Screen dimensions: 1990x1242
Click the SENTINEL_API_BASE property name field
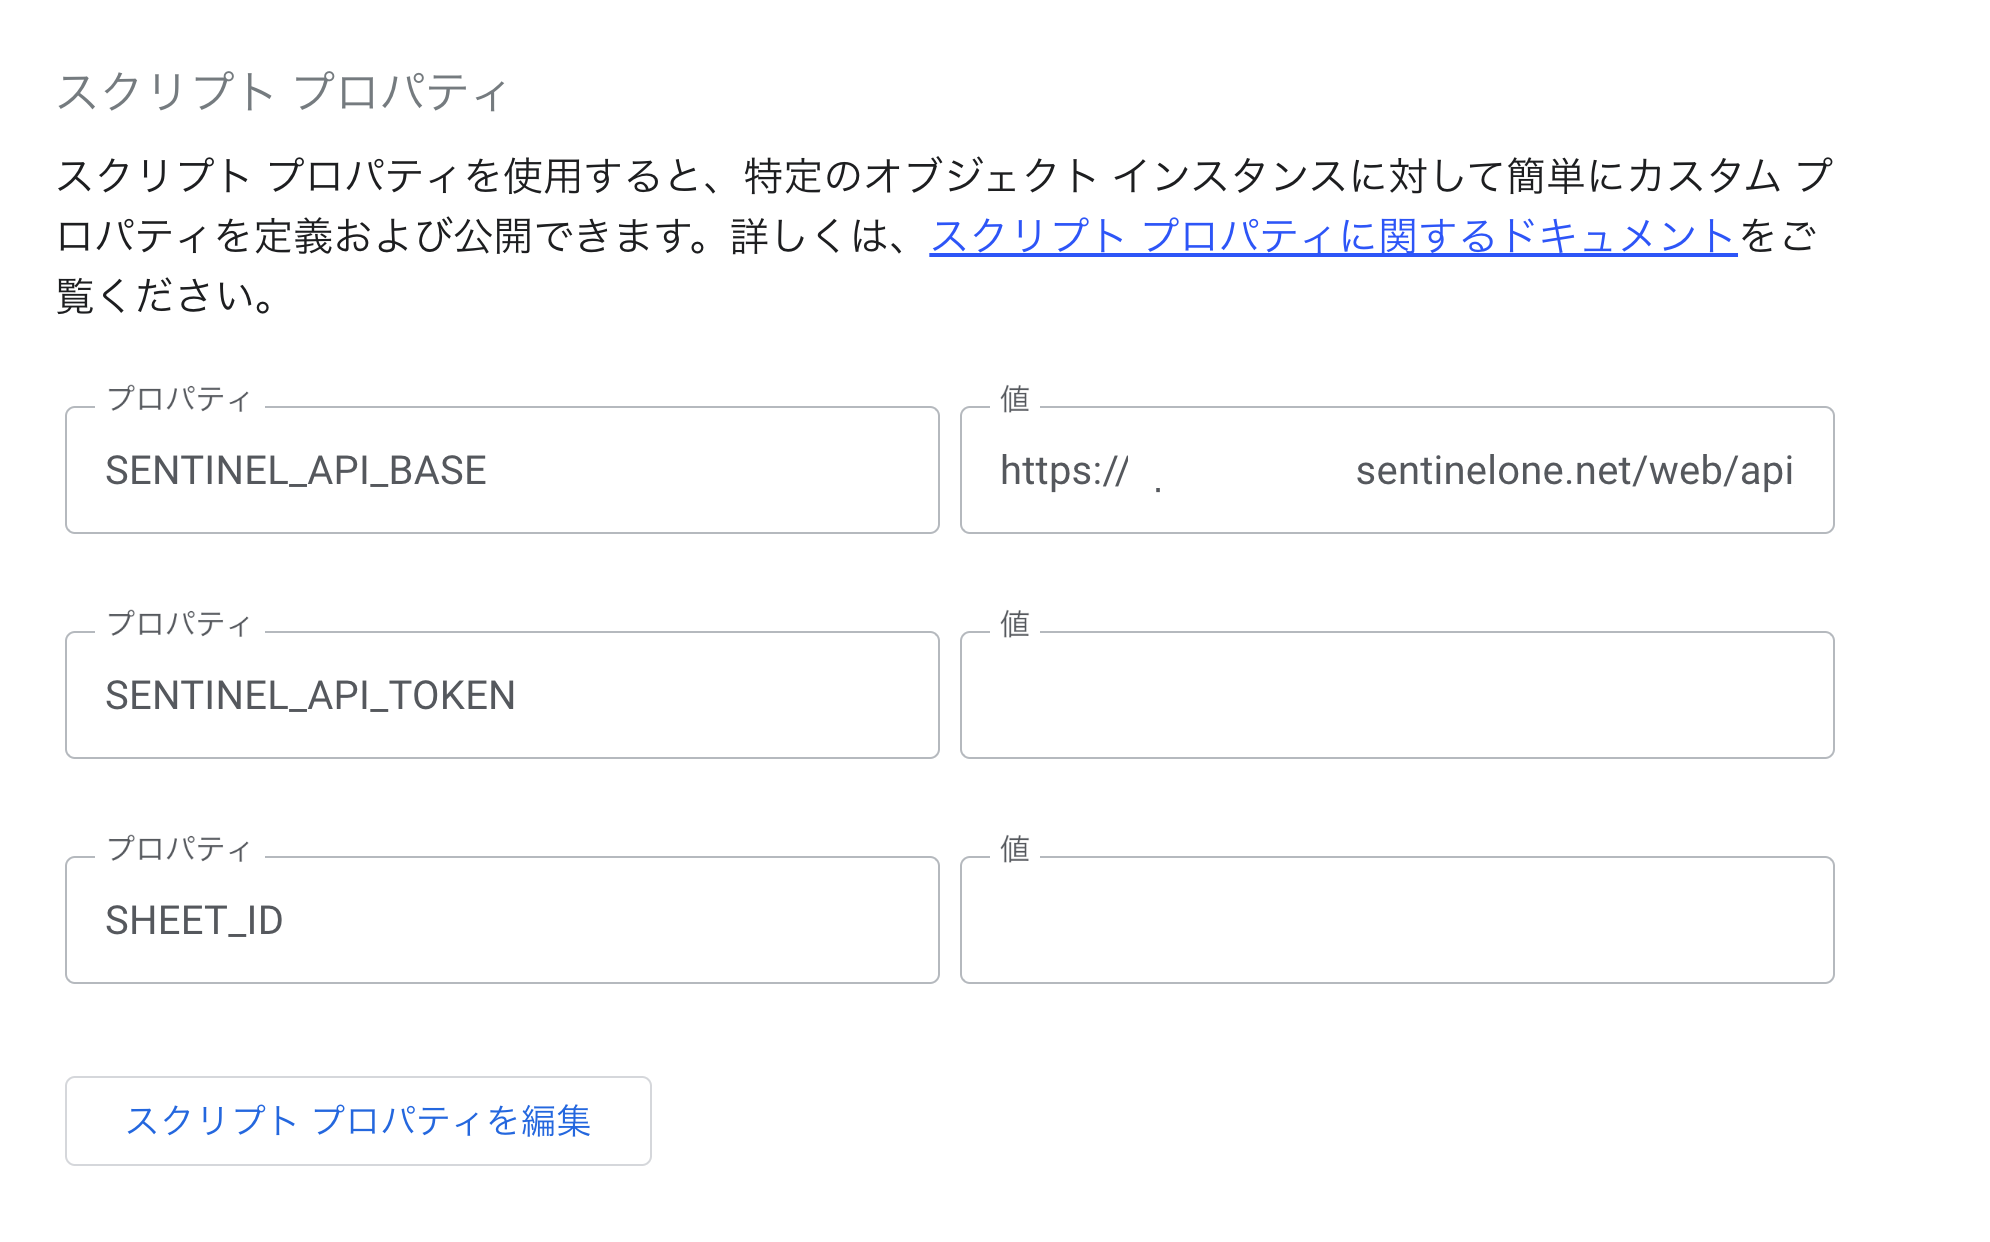500,470
